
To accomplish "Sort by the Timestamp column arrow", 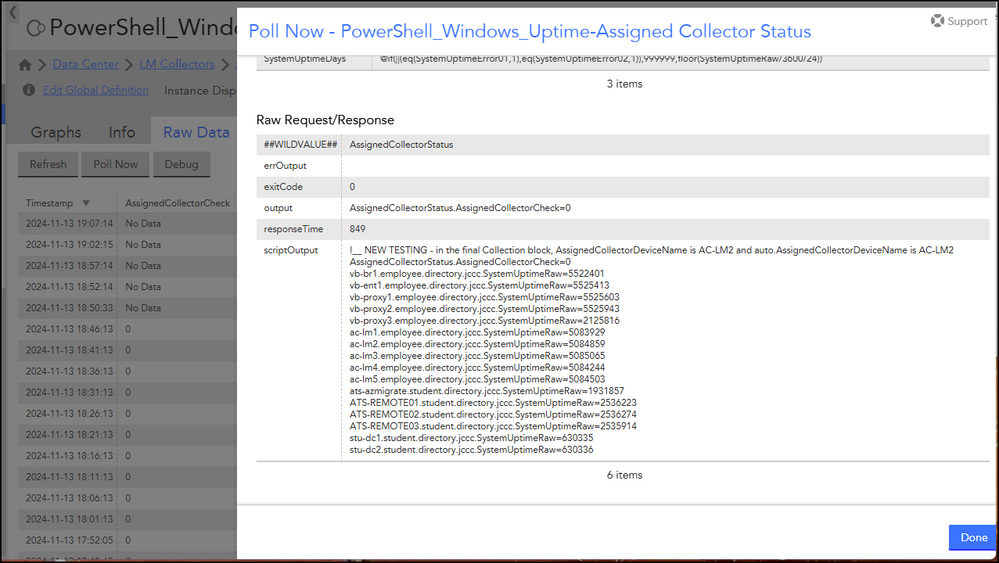I will 85,203.
